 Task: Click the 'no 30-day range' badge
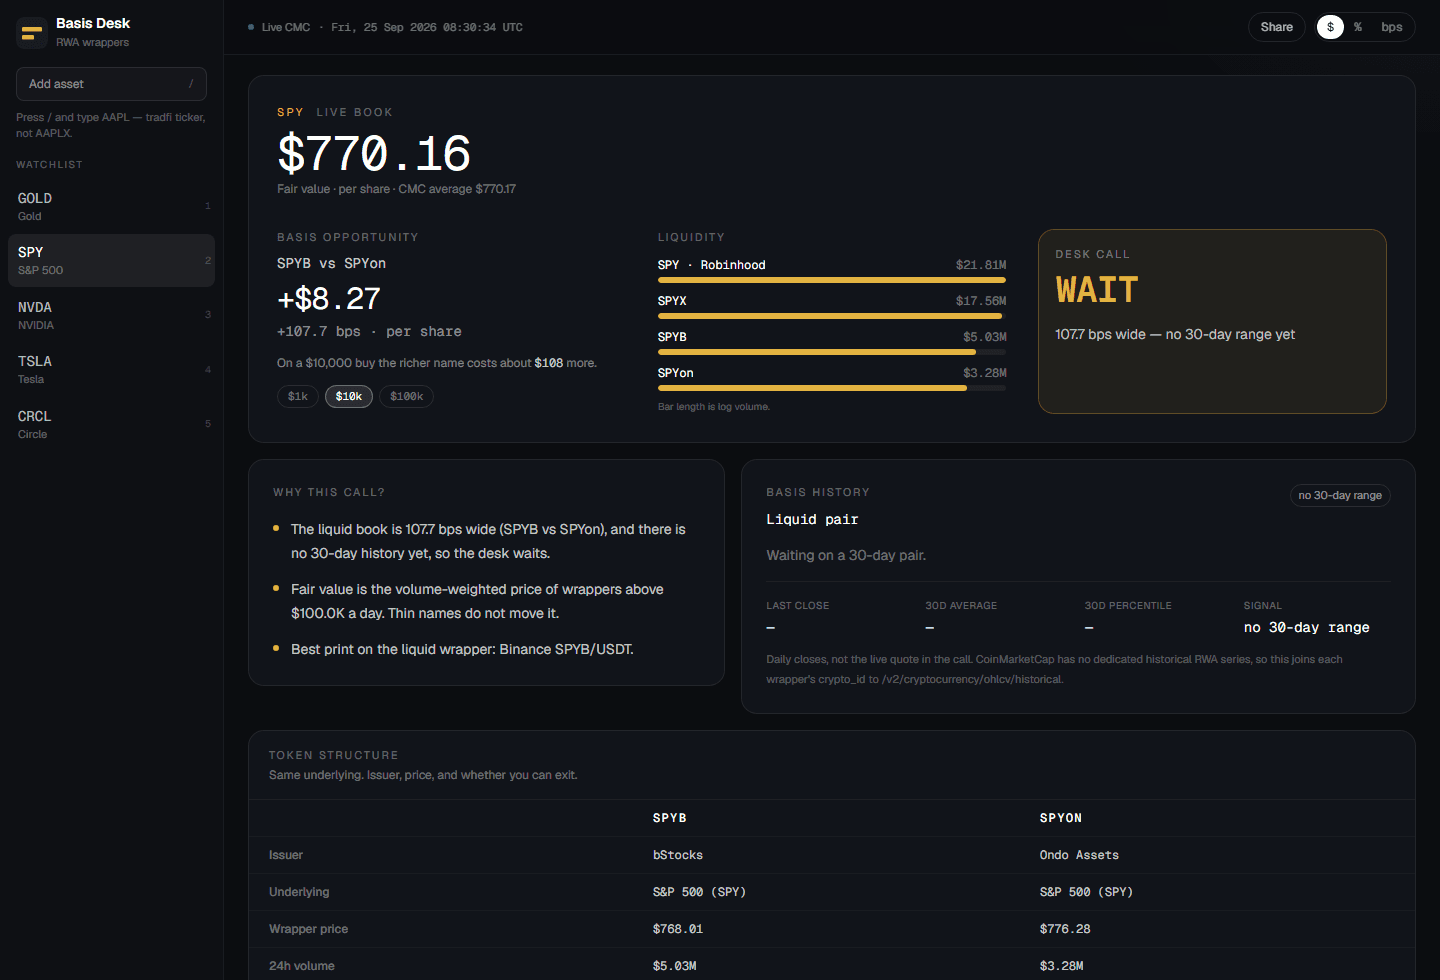(1340, 495)
